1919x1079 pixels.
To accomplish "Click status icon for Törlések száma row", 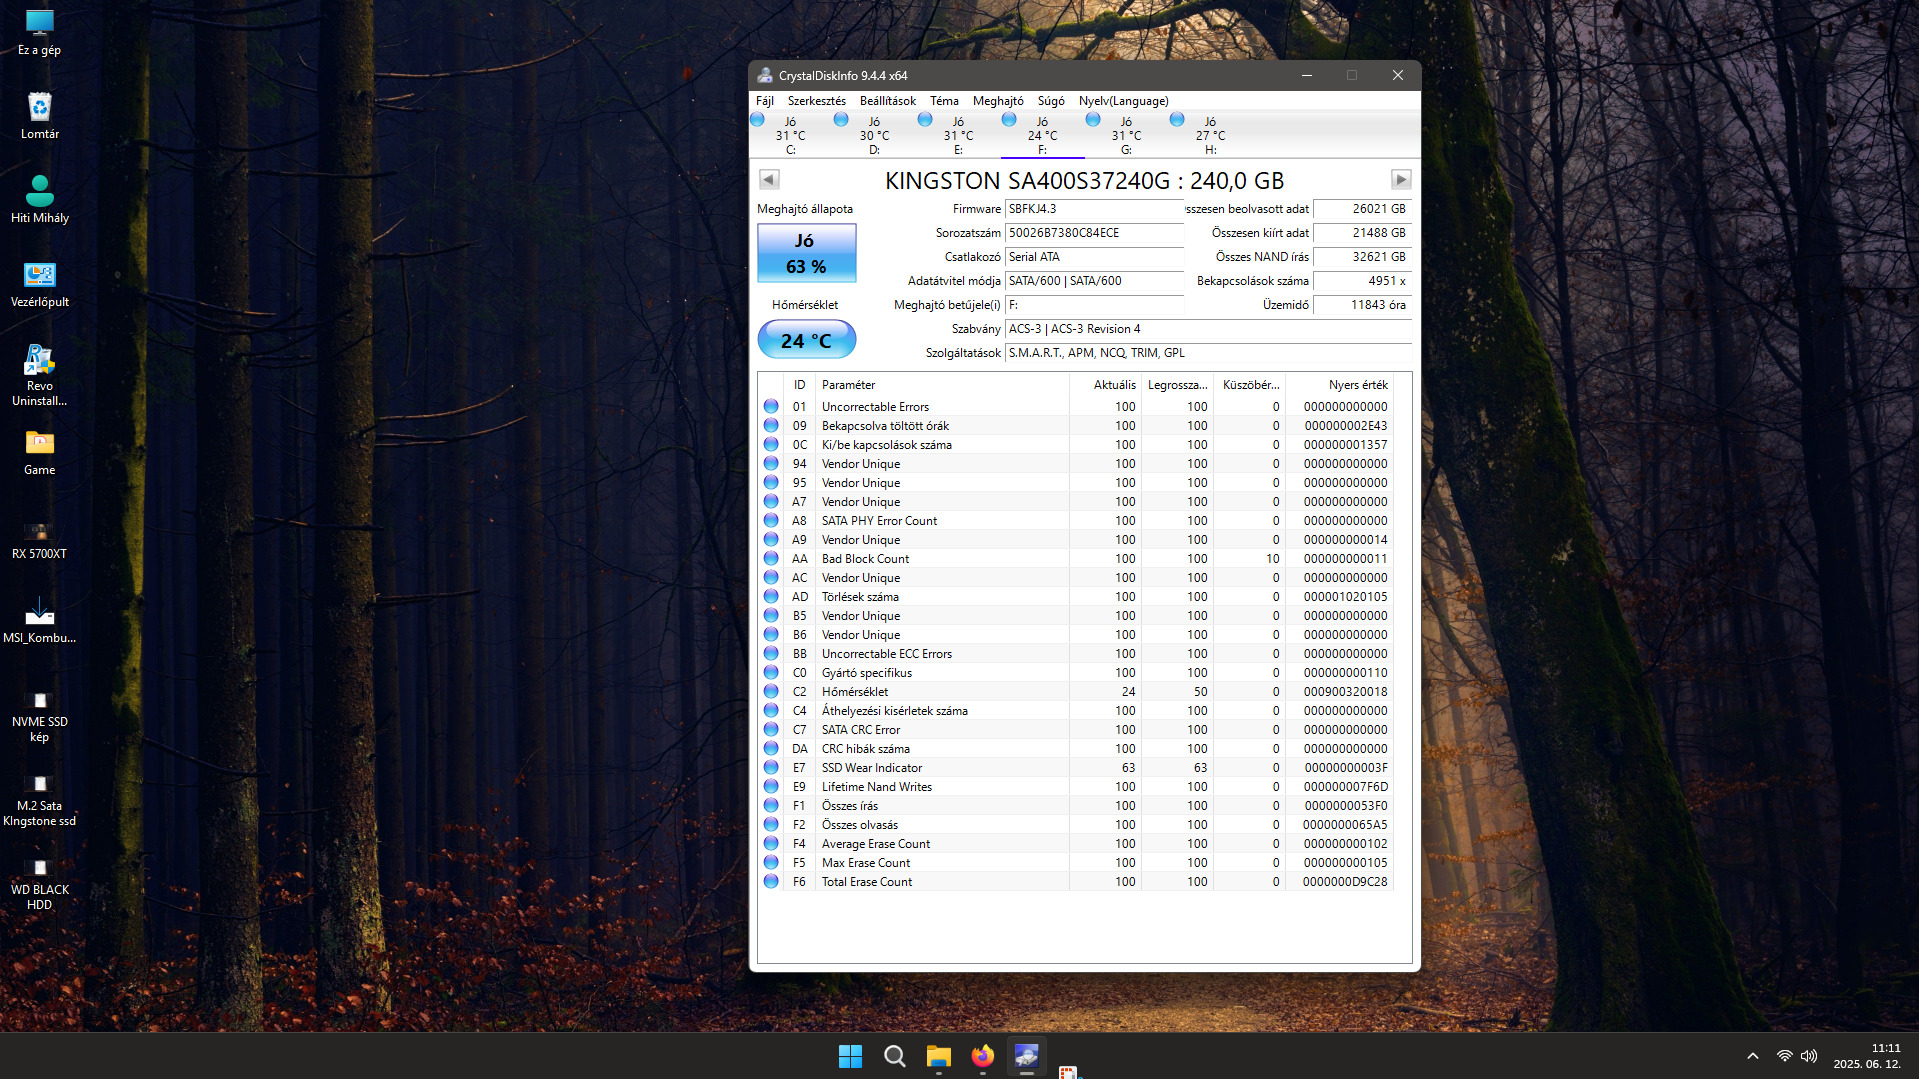I will pos(771,597).
